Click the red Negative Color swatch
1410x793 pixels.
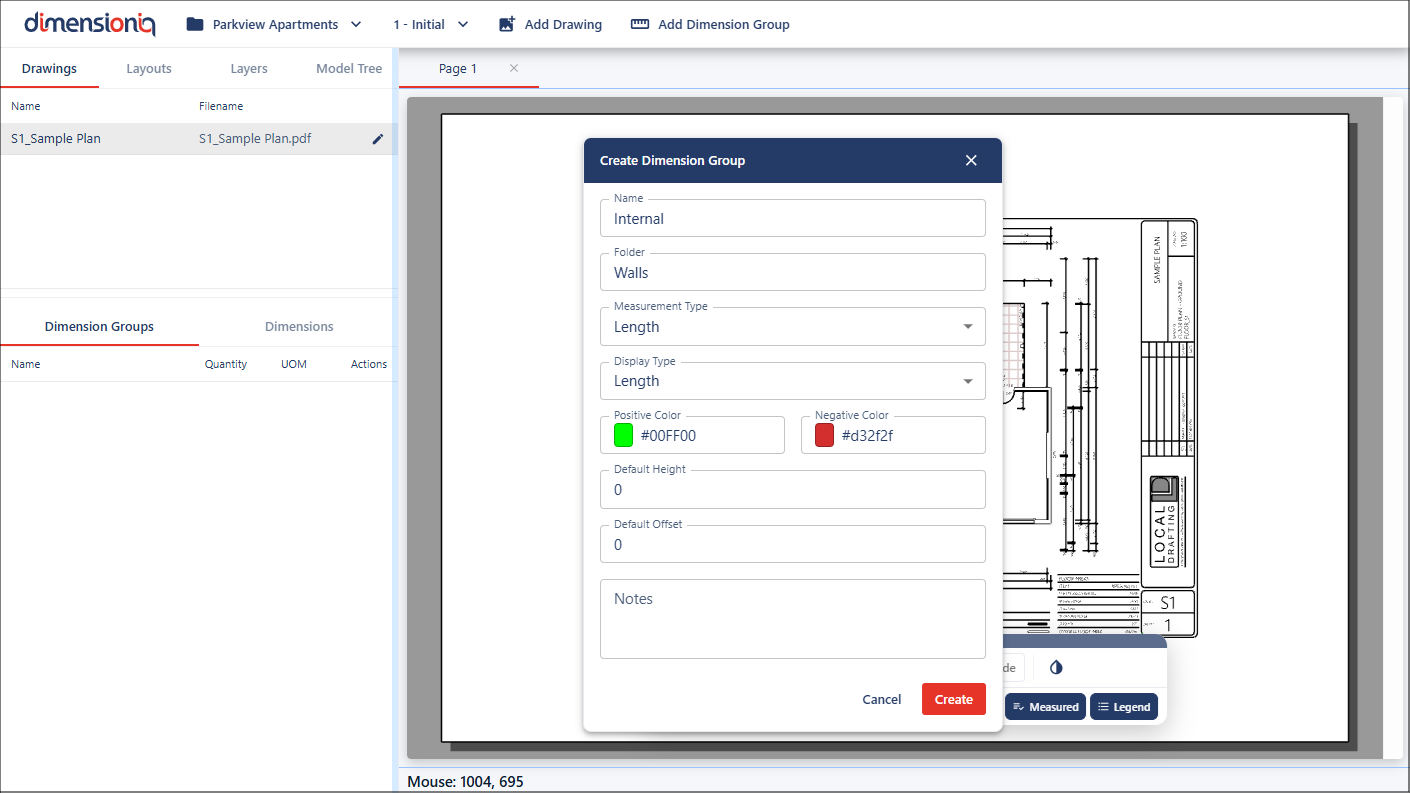[824, 435]
